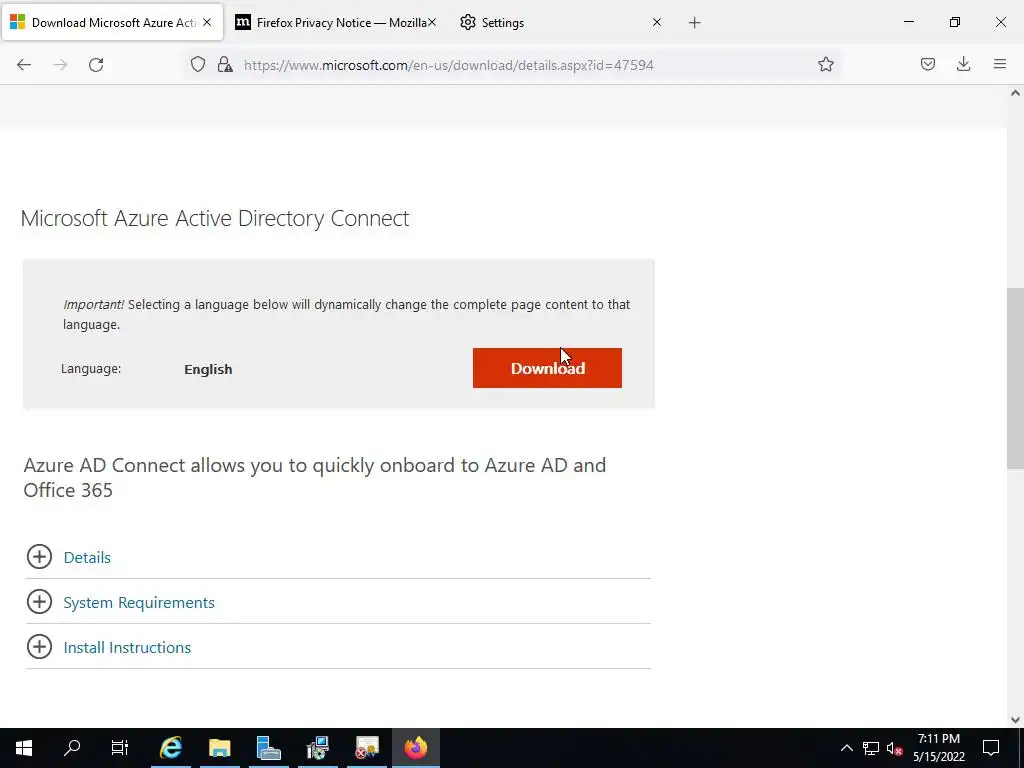Click the forward navigation arrow
1024x768 pixels.
click(x=60, y=65)
